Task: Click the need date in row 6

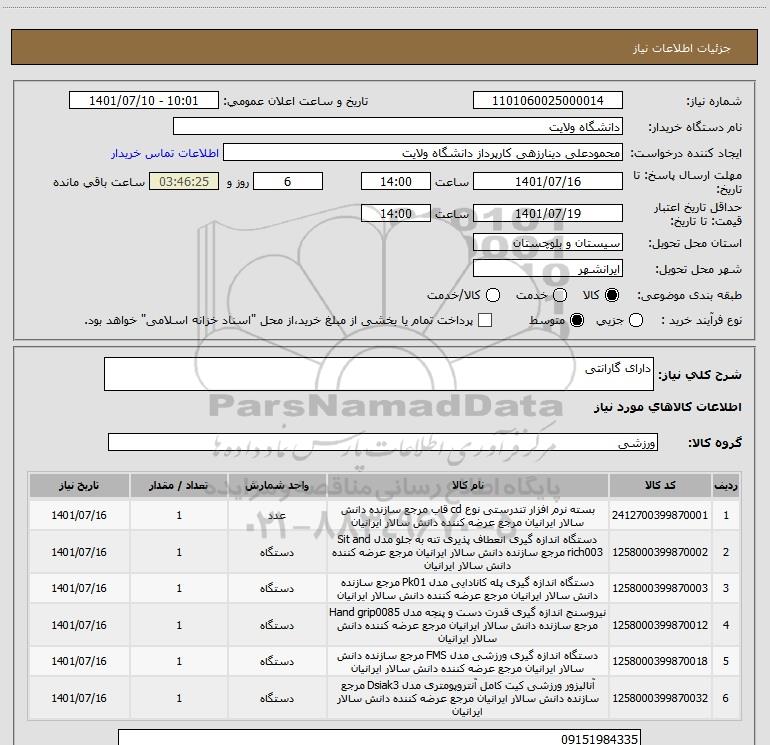Action: (x=79, y=698)
